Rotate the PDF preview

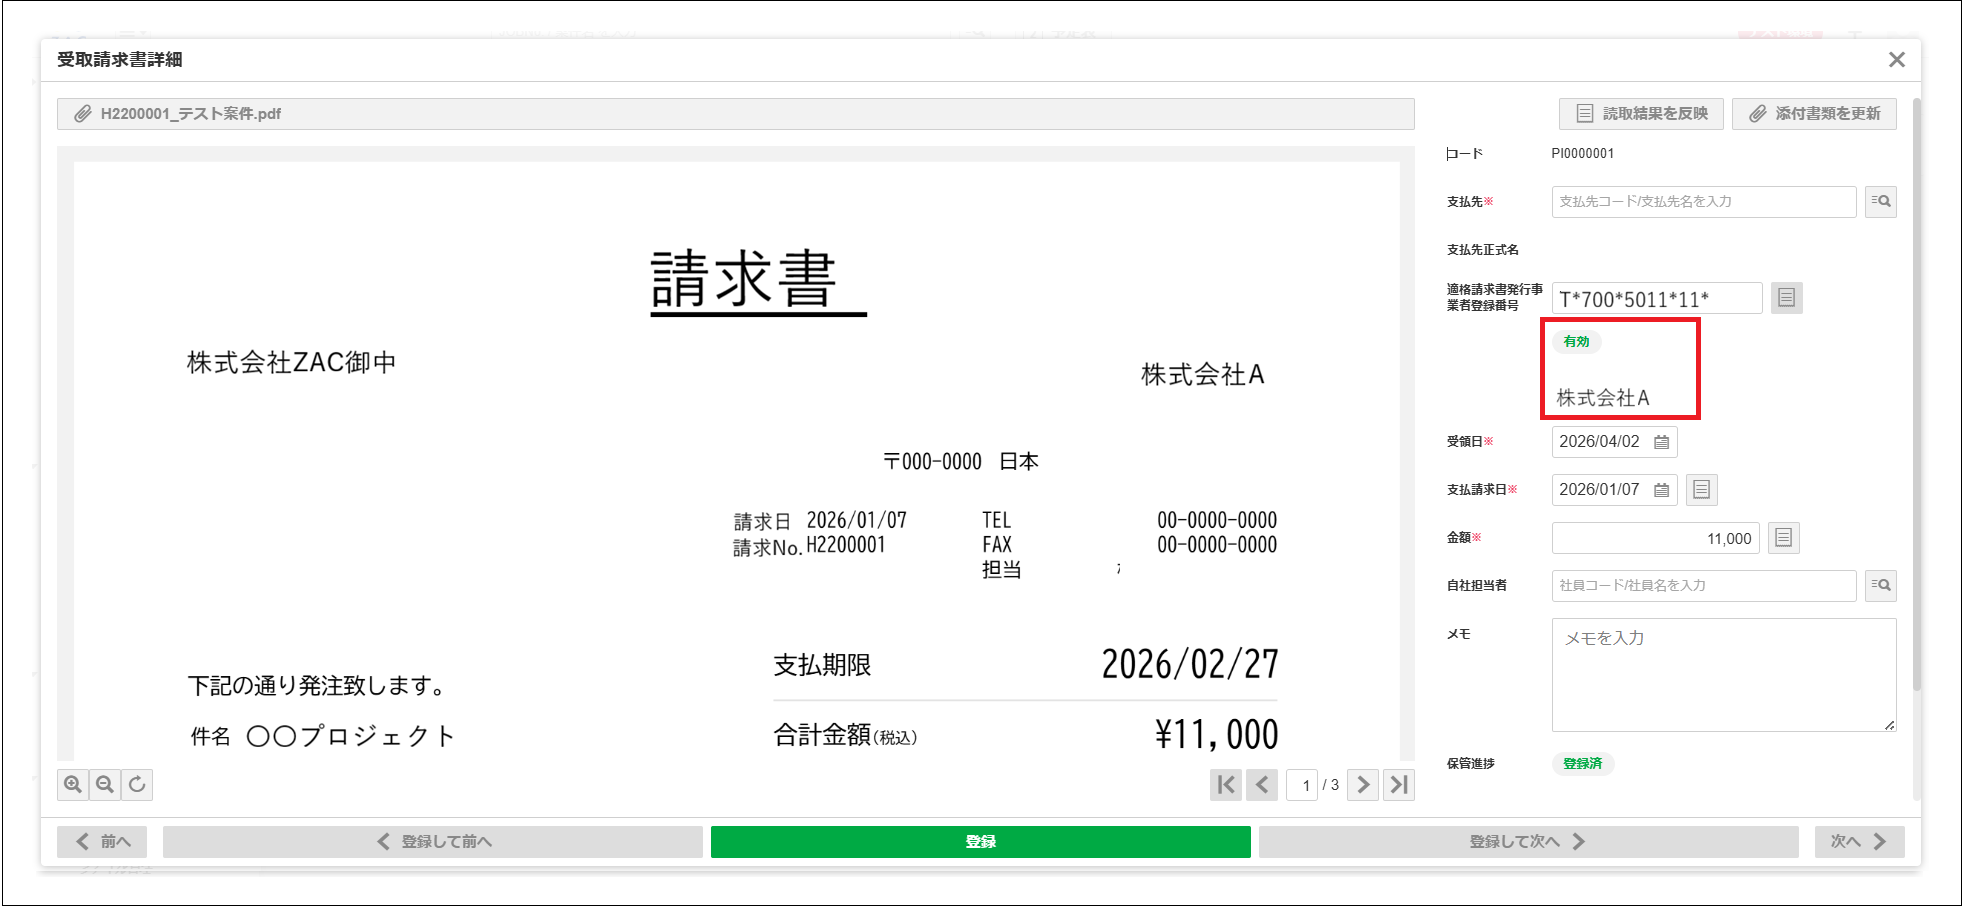137,785
